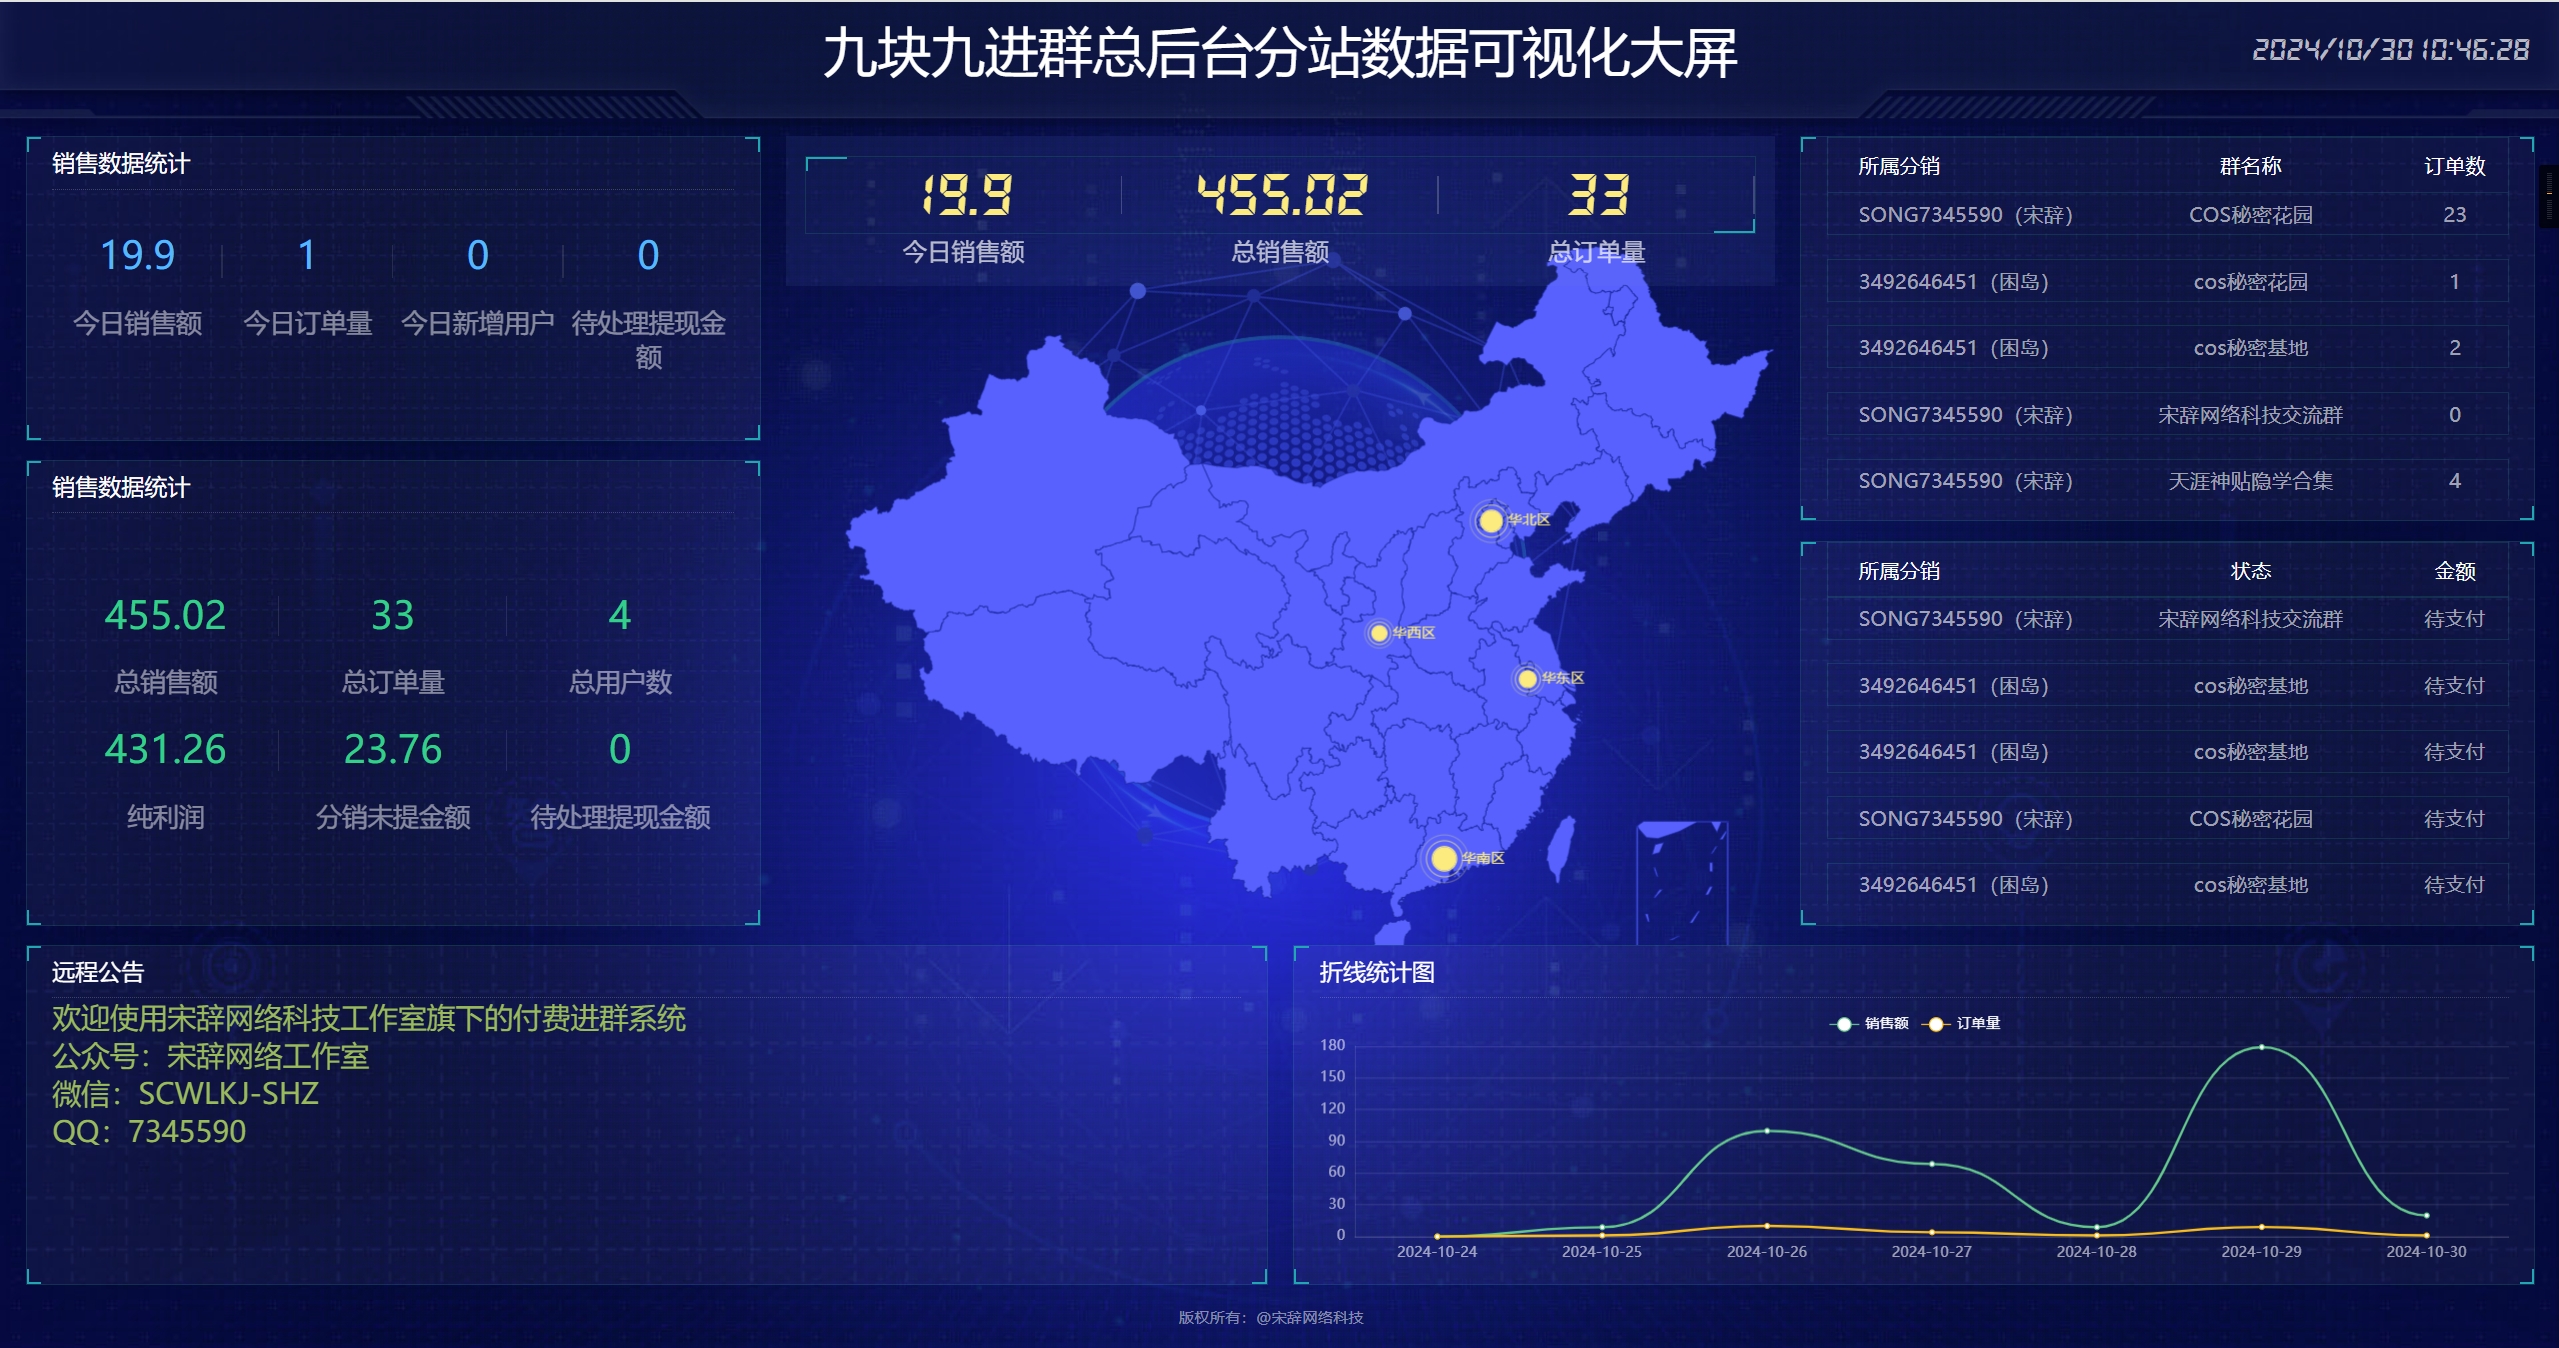The height and width of the screenshot is (1348, 2559).
Task: Click the 华东区 map marker dot
Action: tap(1527, 679)
